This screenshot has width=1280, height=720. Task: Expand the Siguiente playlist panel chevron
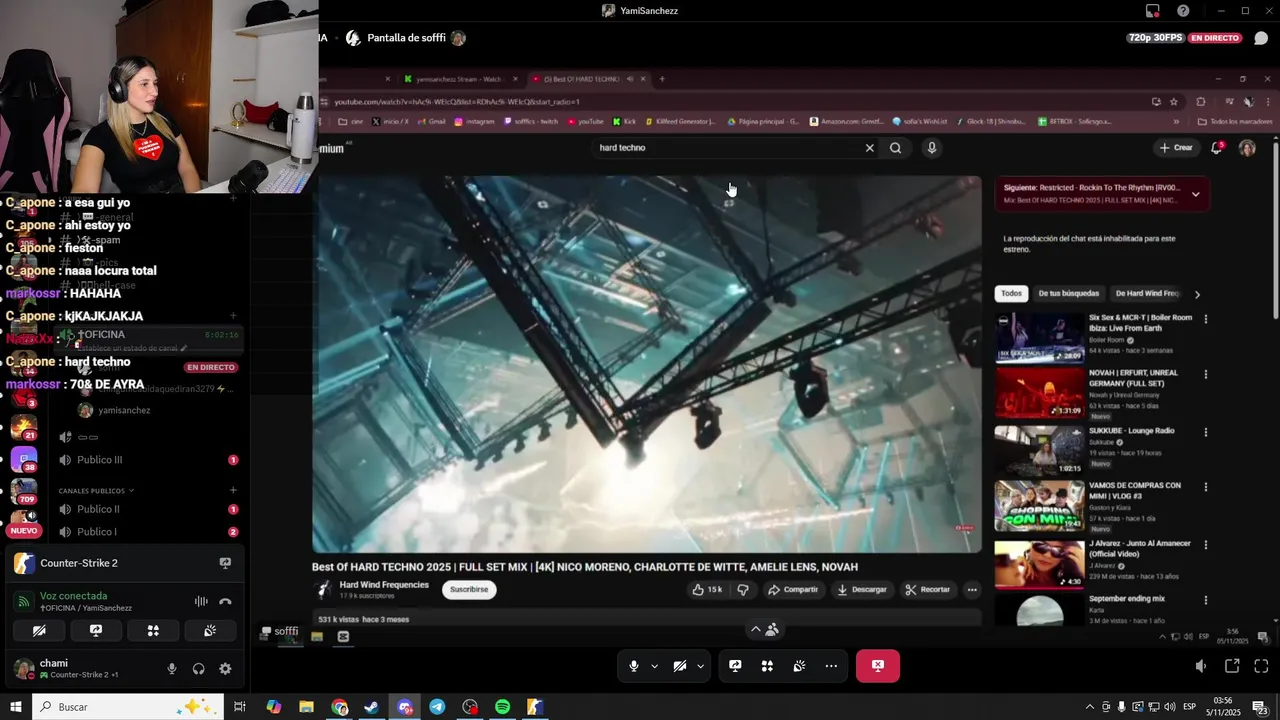tap(1195, 194)
